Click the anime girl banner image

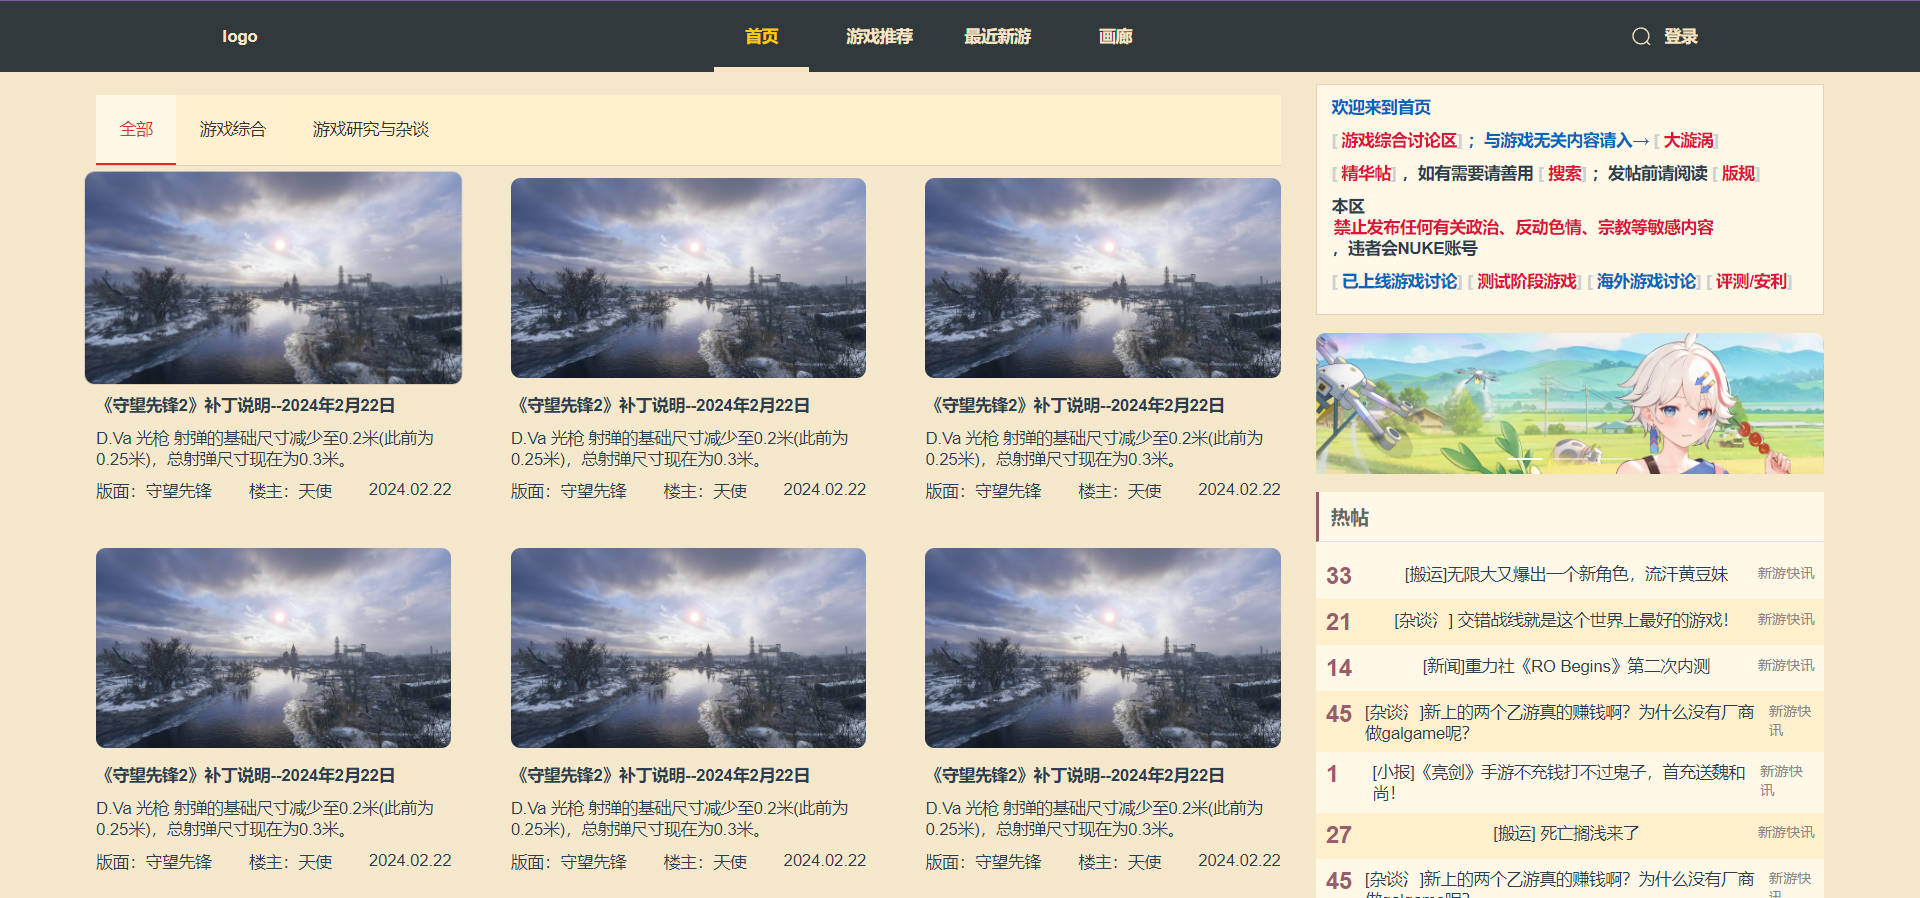[x=1569, y=404]
